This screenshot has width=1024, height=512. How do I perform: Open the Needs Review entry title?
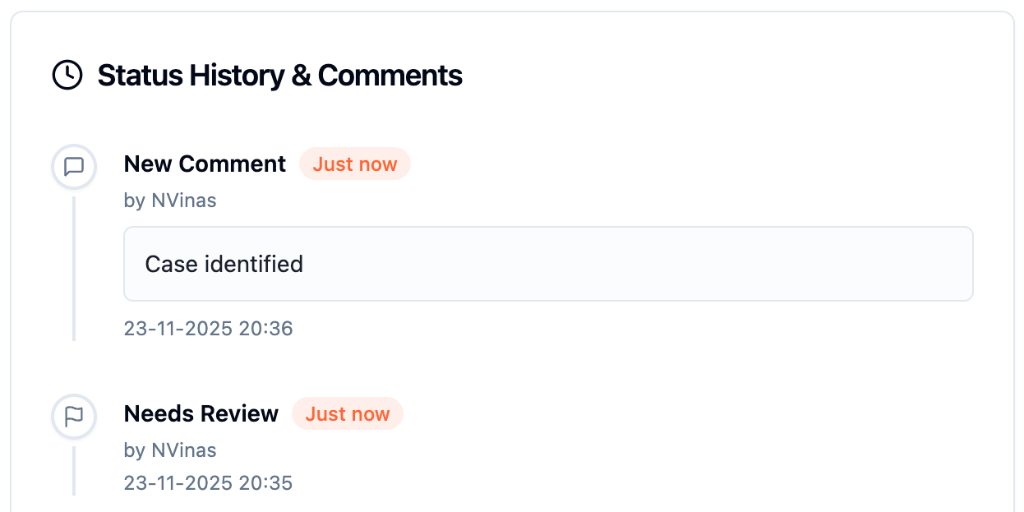tap(201, 414)
